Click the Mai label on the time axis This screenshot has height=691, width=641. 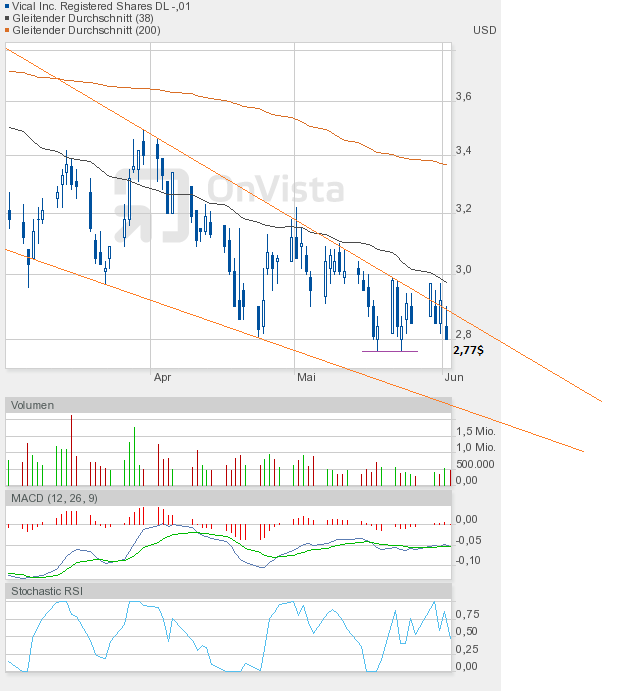pyautogui.click(x=306, y=378)
